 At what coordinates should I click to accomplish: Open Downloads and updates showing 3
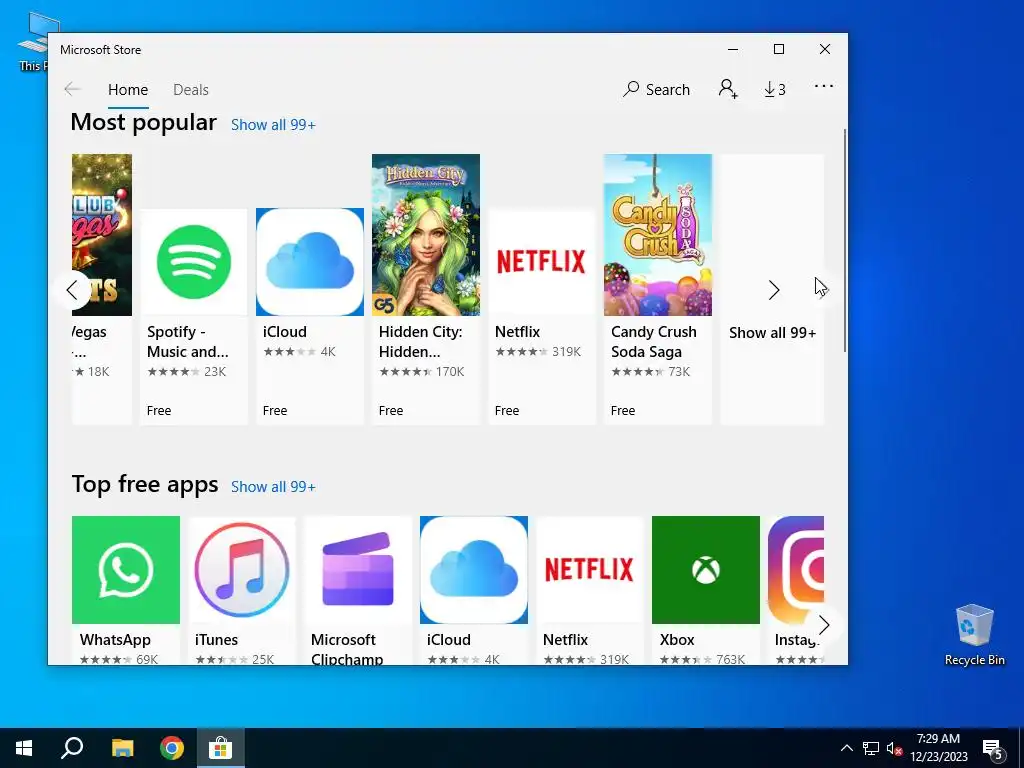point(775,89)
